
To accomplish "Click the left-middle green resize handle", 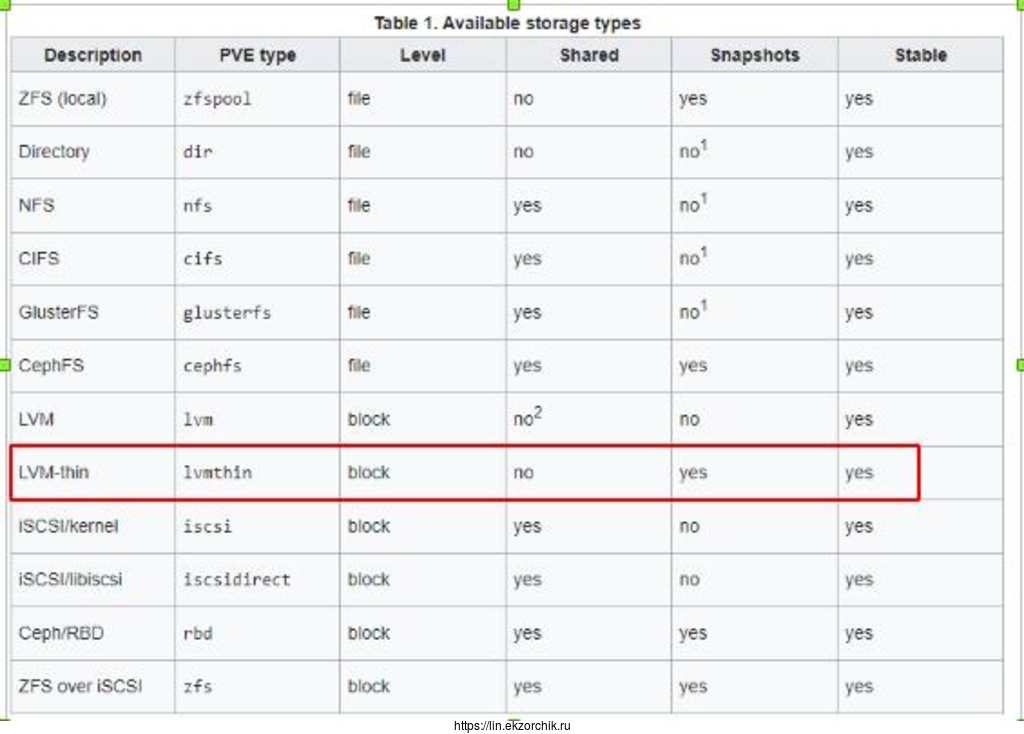I will [x=4, y=365].
